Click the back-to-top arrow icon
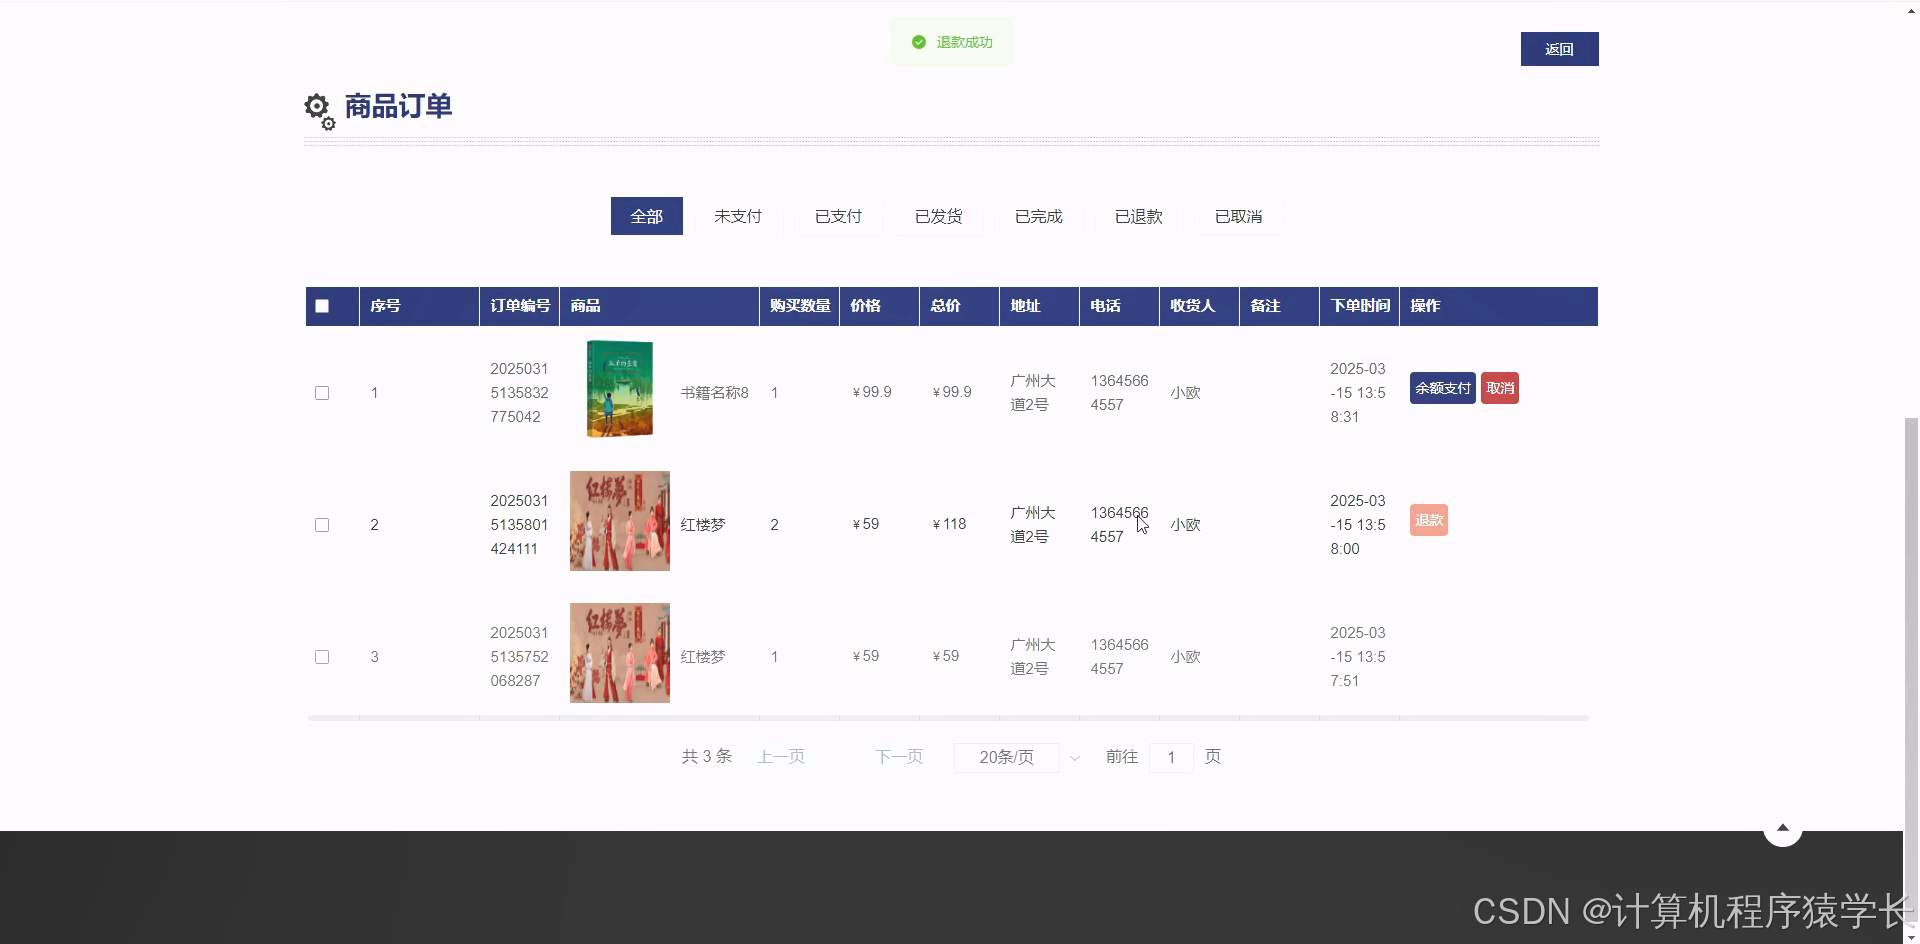1920x944 pixels. (x=1783, y=828)
